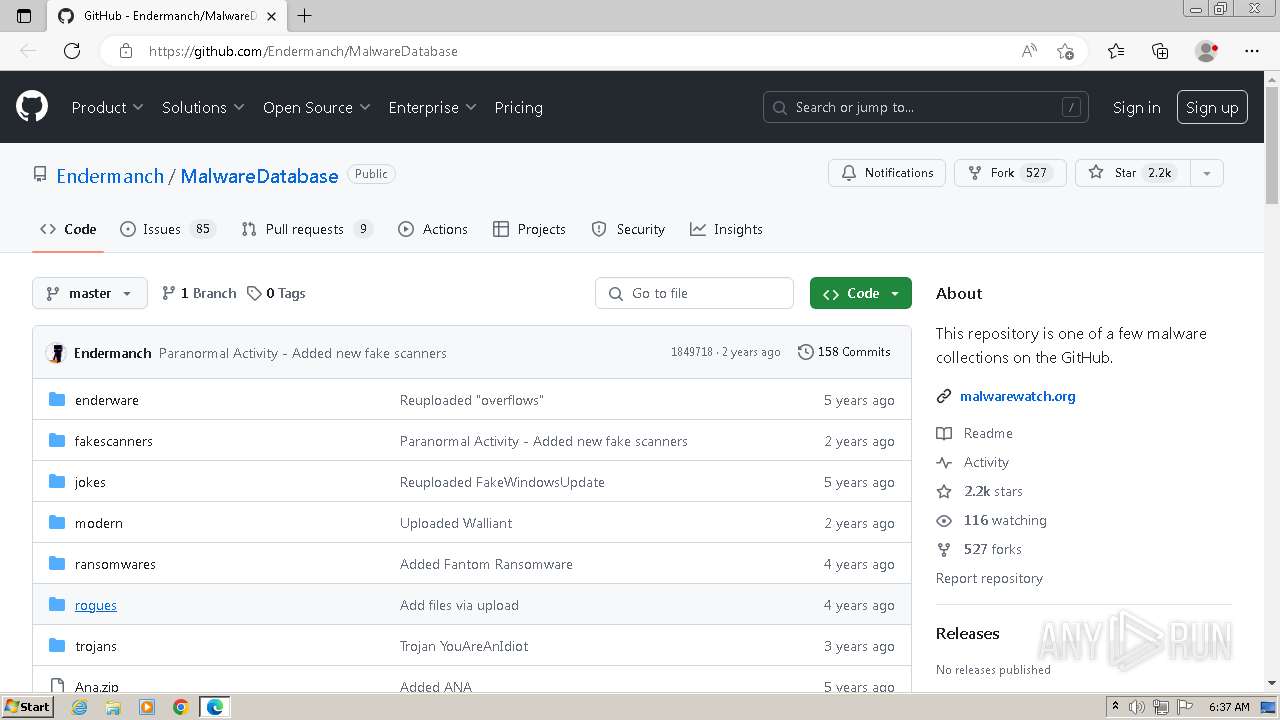The width and height of the screenshot is (1280, 720).
Task: Open the Projects tab
Action: pyautogui.click(x=529, y=229)
